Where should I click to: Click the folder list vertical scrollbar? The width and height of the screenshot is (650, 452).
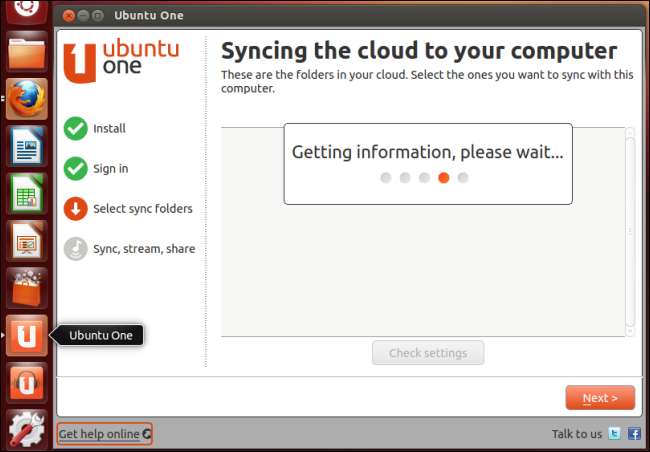pos(630,232)
